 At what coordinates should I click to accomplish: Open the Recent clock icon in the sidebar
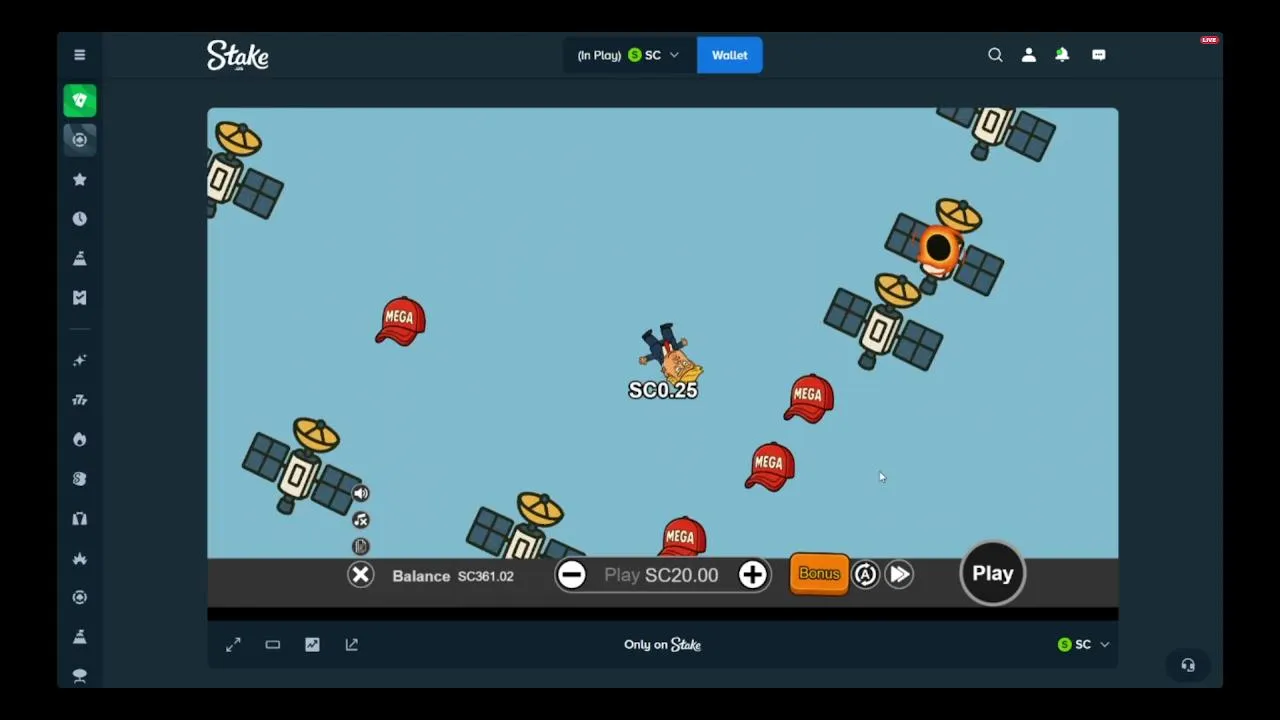pos(80,219)
